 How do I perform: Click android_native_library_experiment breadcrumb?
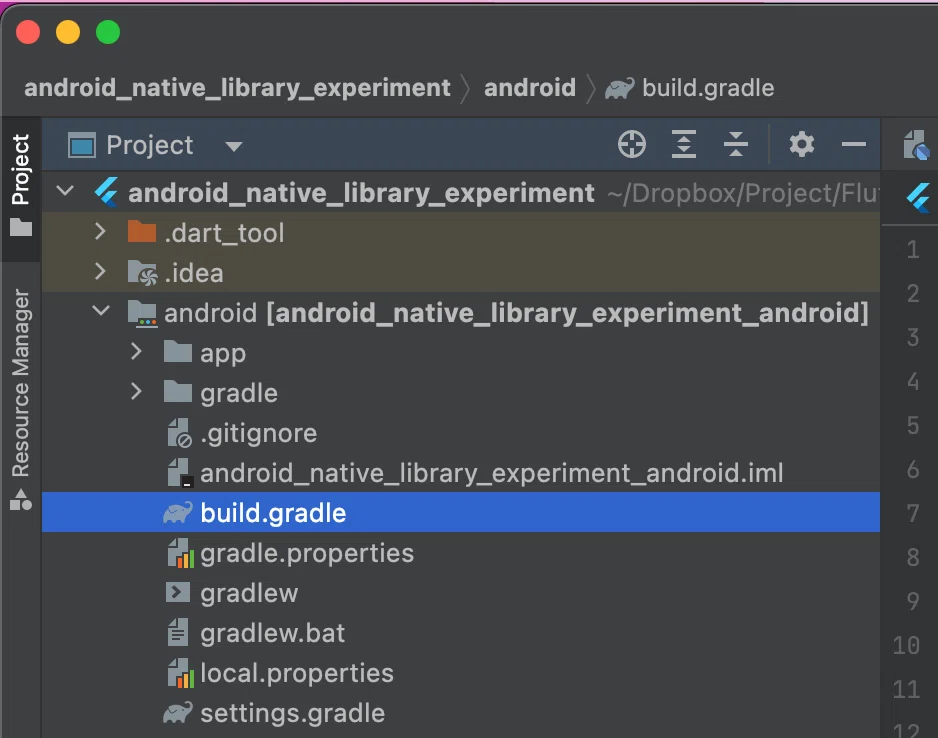pos(237,88)
